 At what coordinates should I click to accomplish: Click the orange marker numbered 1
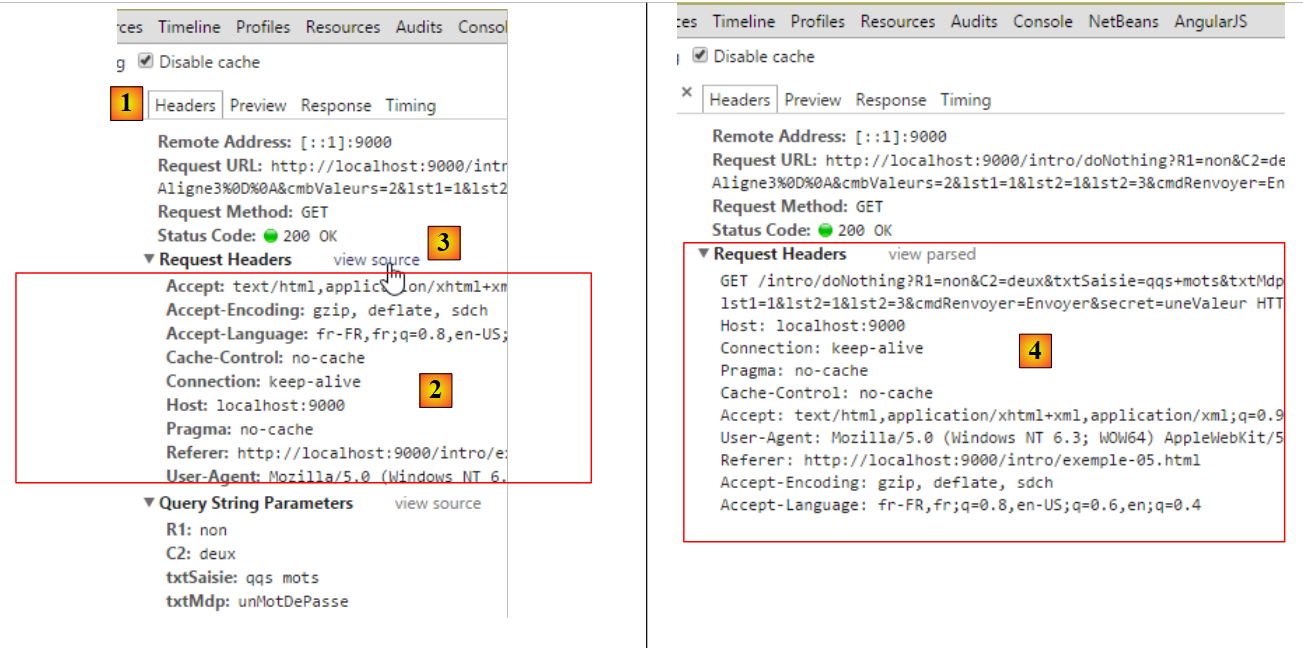[125, 103]
